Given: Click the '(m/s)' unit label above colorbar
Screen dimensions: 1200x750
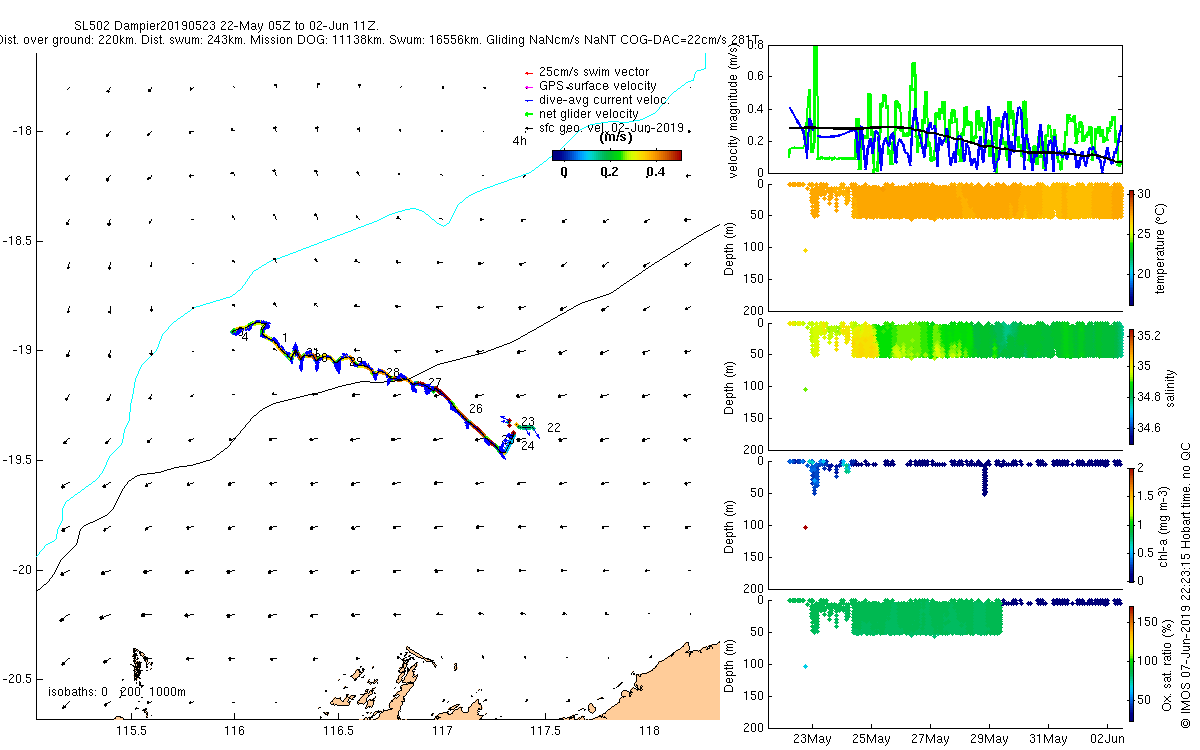Looking at the screenshot, I should pyautogui.click(x=615, y=139).
